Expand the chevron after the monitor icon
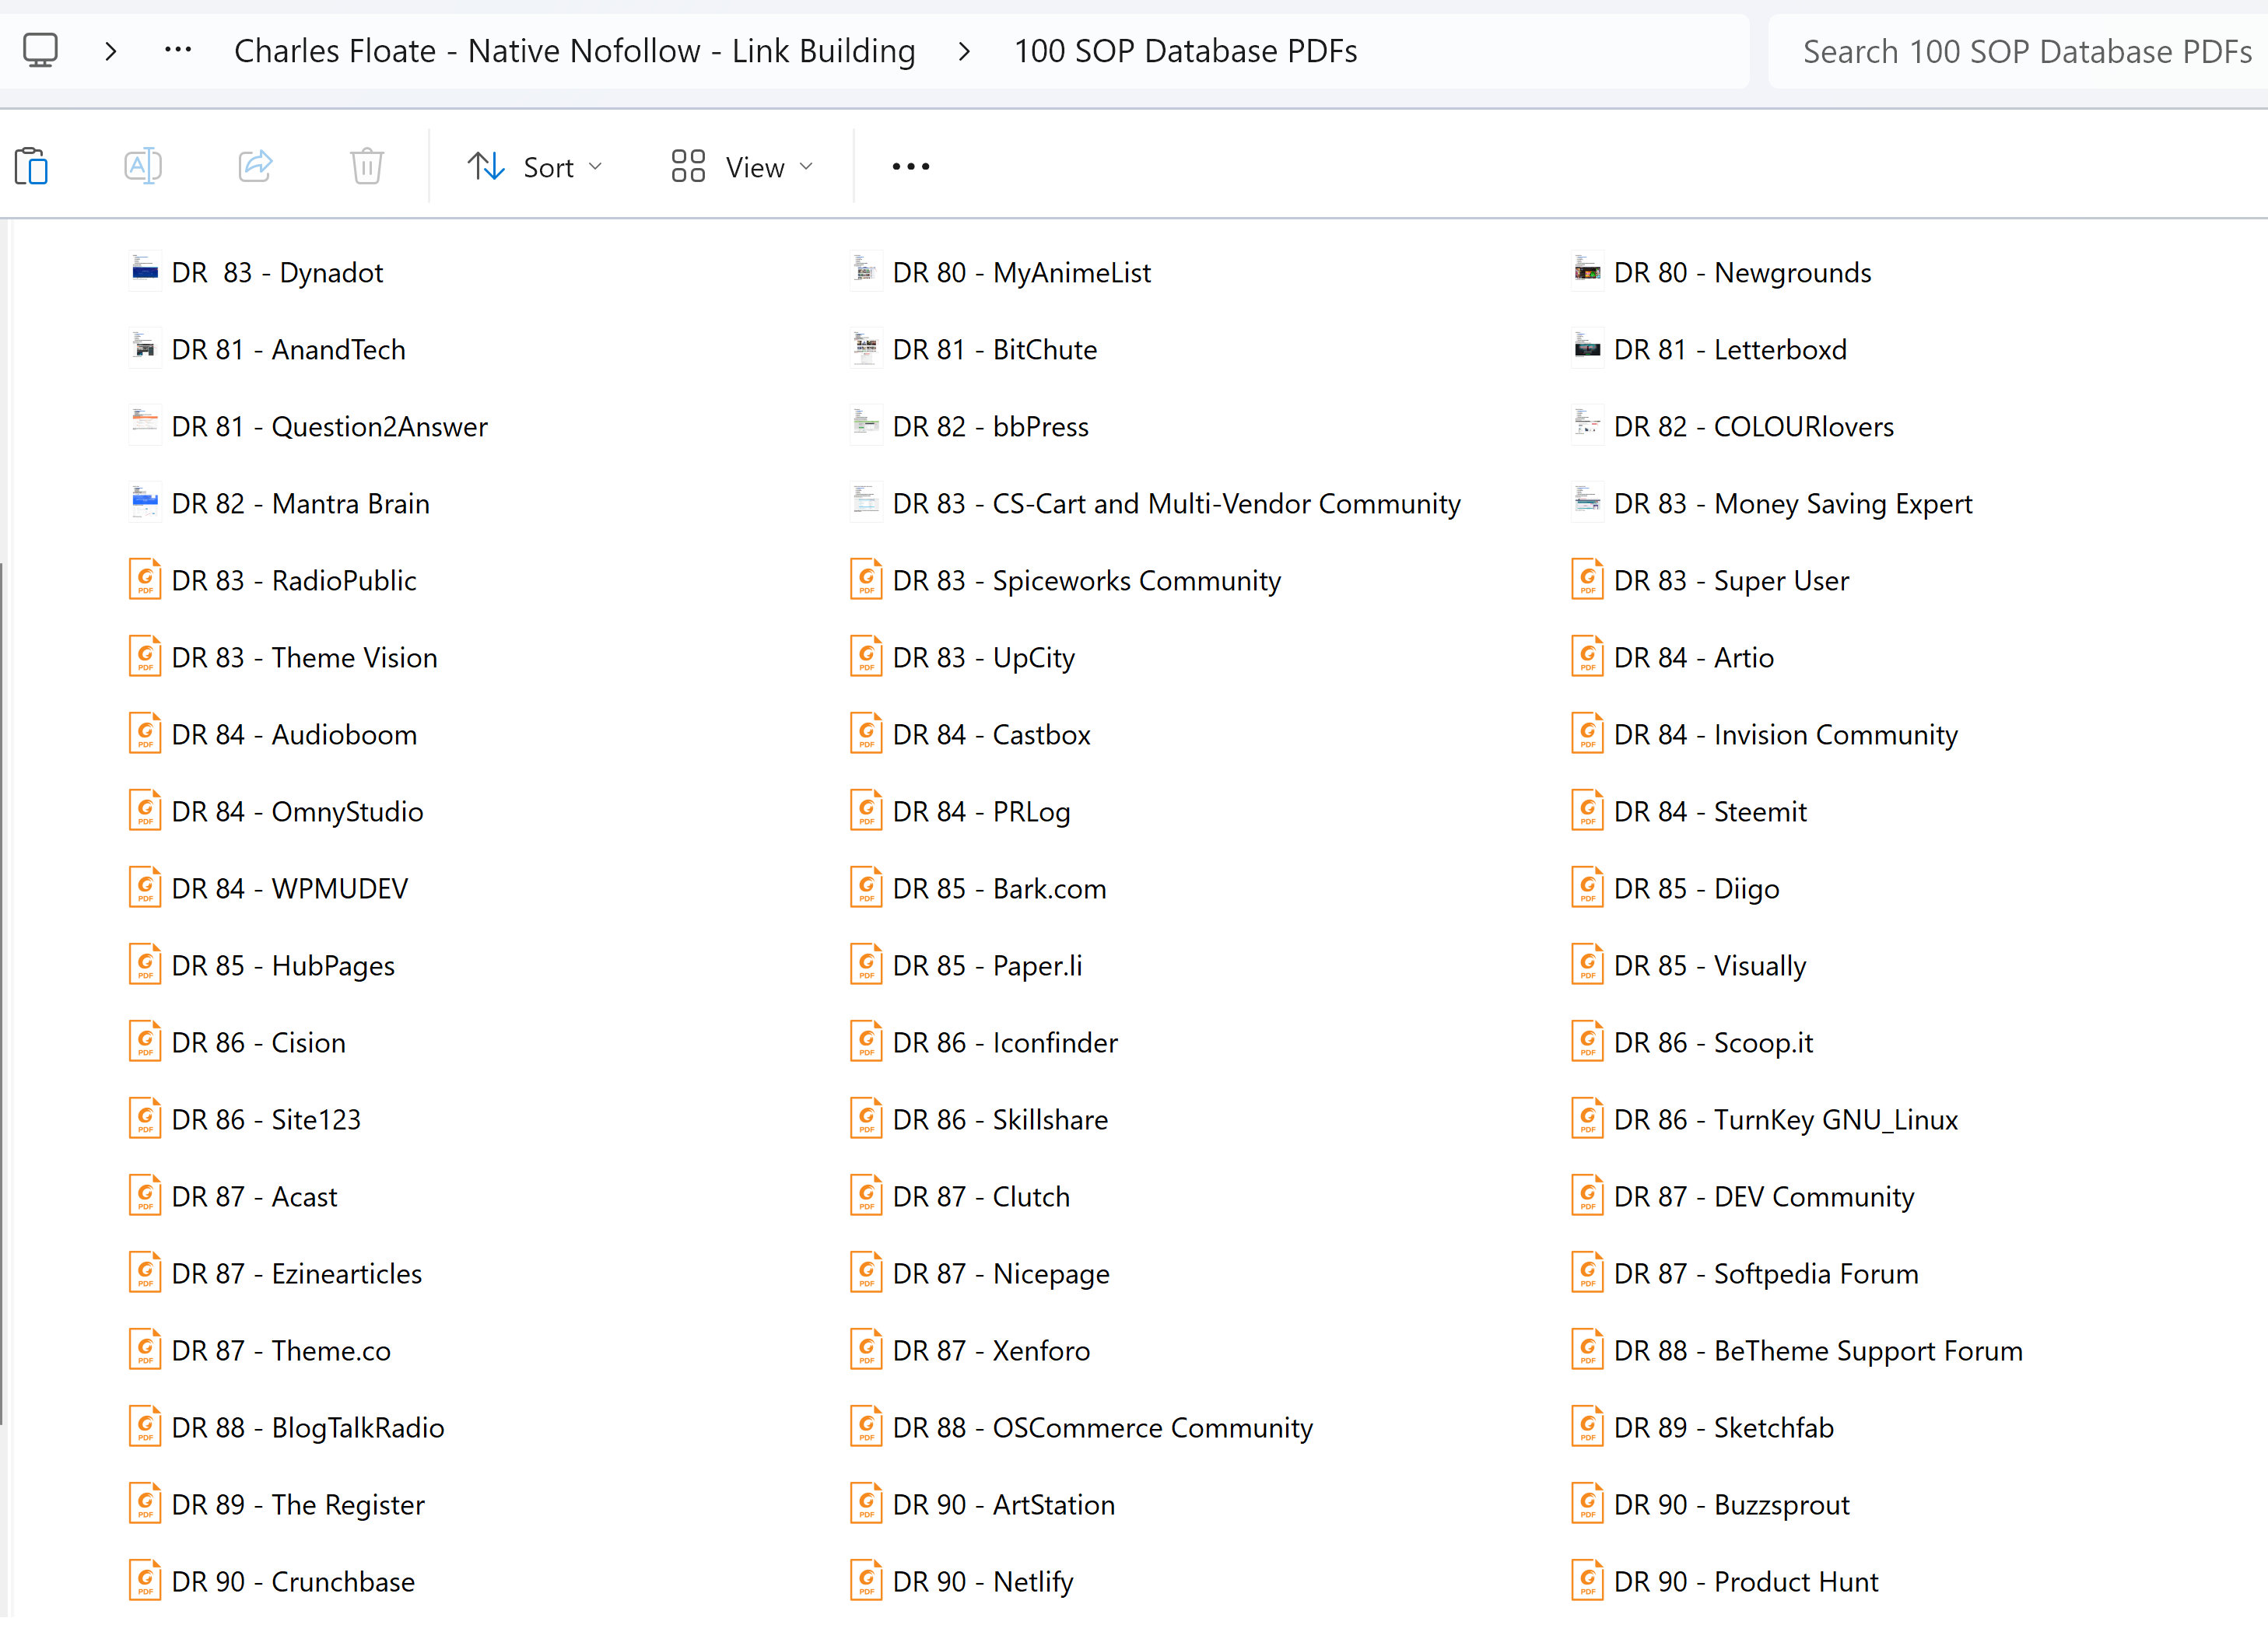Screen dimensions: 2268x1632 111,51
